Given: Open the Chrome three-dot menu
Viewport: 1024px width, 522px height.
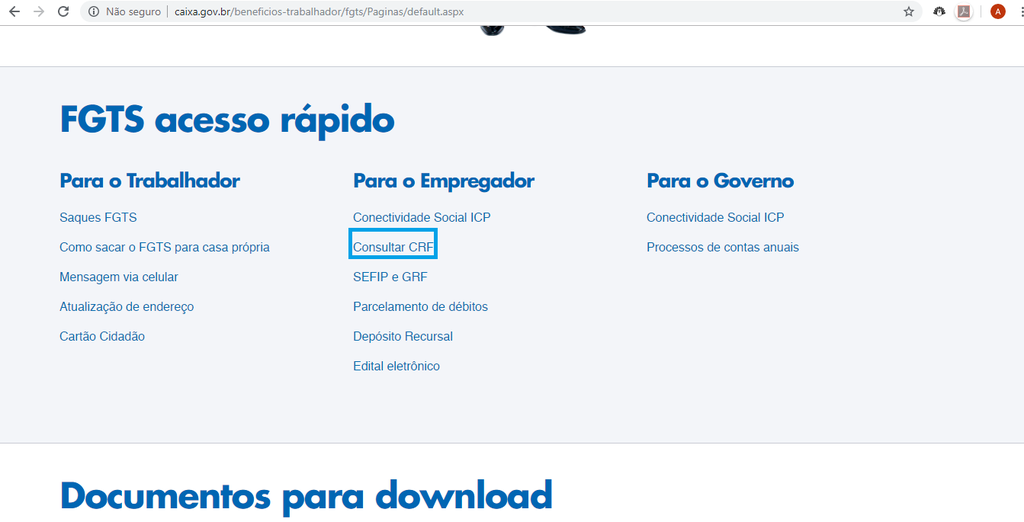Looking at the screenshot, I should pyautogui.click(x=1020, y=12).
